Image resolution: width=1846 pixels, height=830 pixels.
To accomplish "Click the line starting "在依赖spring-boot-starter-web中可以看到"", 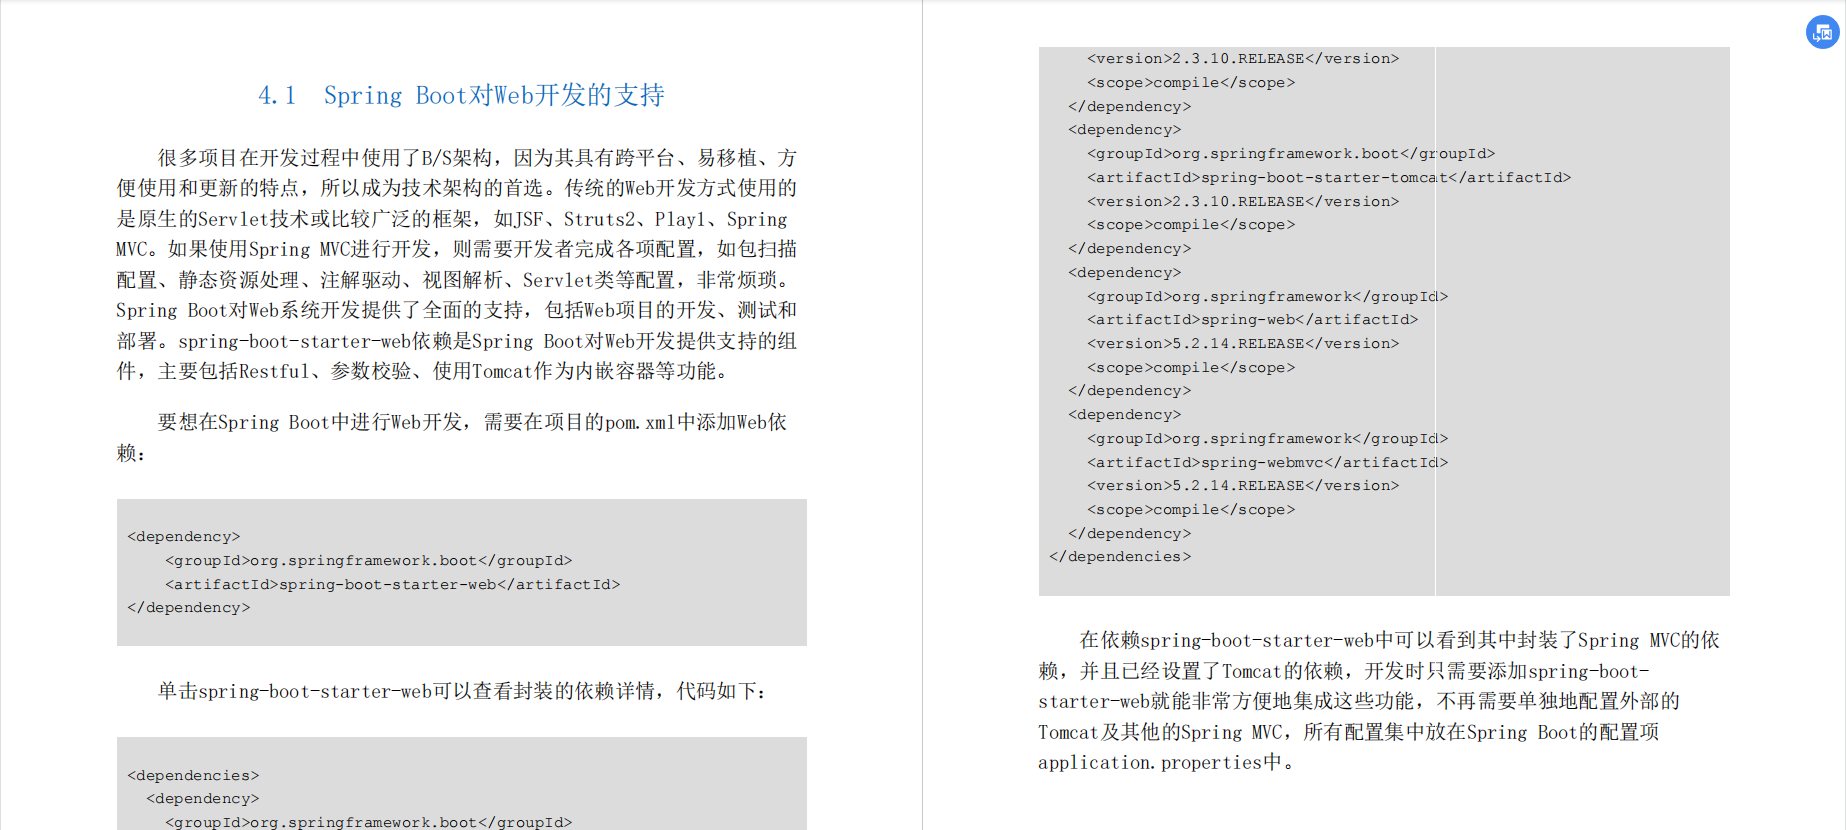I will [x=1399, y=640].
